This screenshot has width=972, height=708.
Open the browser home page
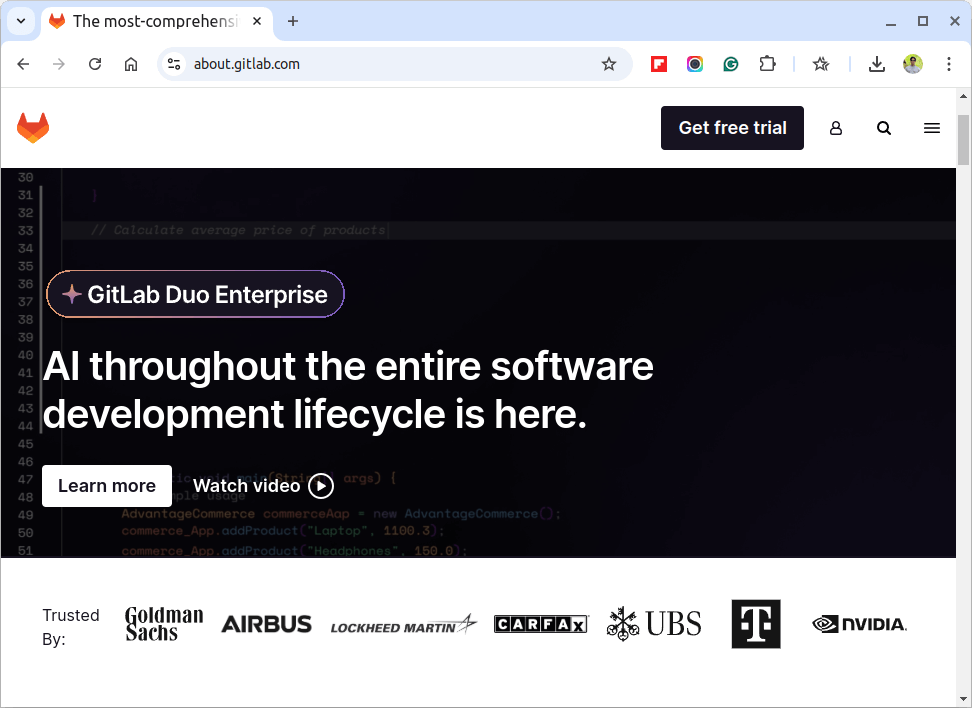point(131,64)
